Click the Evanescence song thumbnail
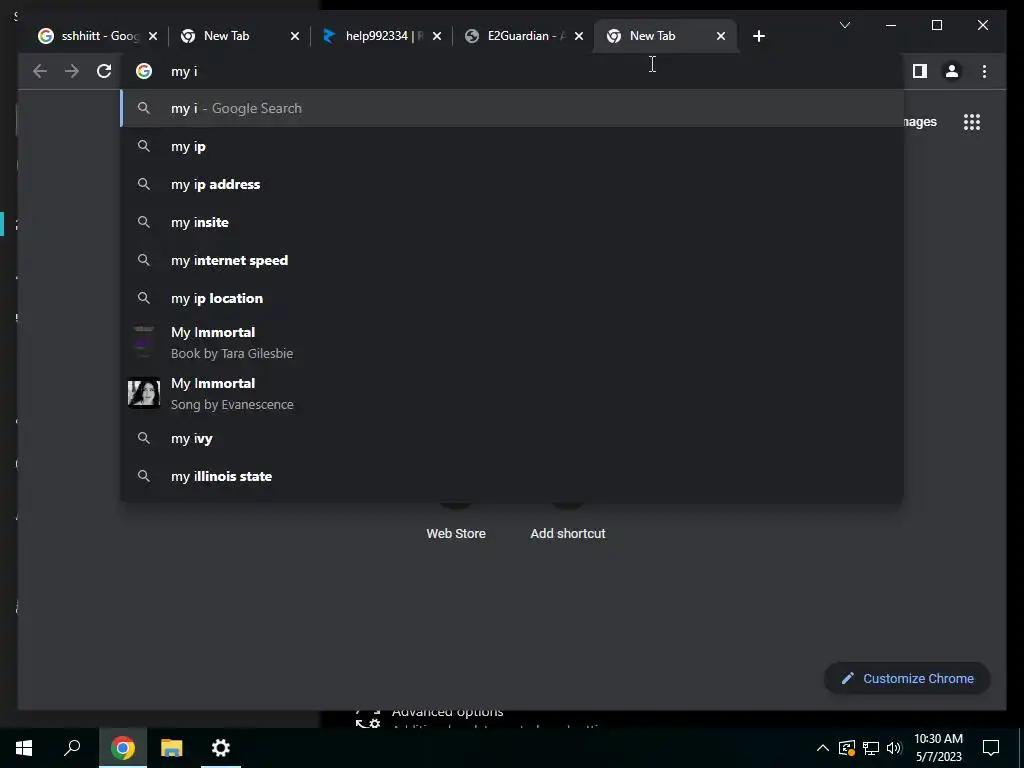Screen dimensions: 1024x768 pos(144,393)
